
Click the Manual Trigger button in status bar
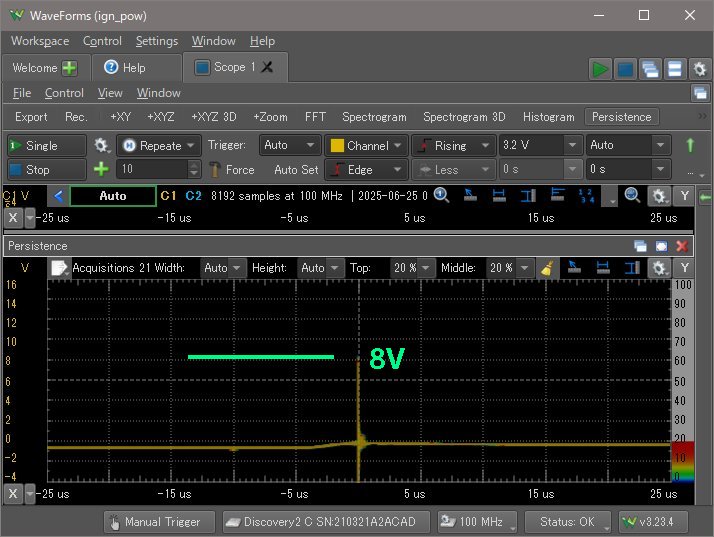[x=159, y=522]
